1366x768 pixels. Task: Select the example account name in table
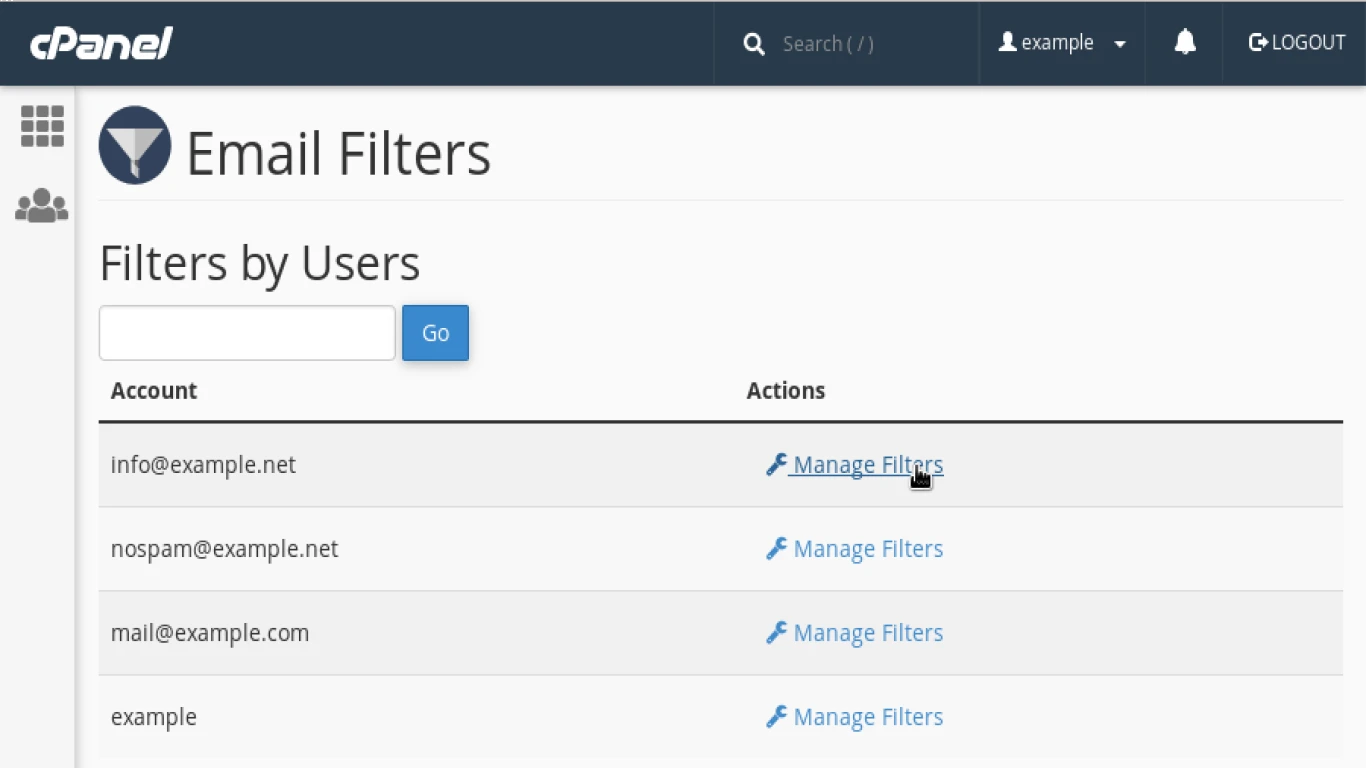click(x=153, y=718)
